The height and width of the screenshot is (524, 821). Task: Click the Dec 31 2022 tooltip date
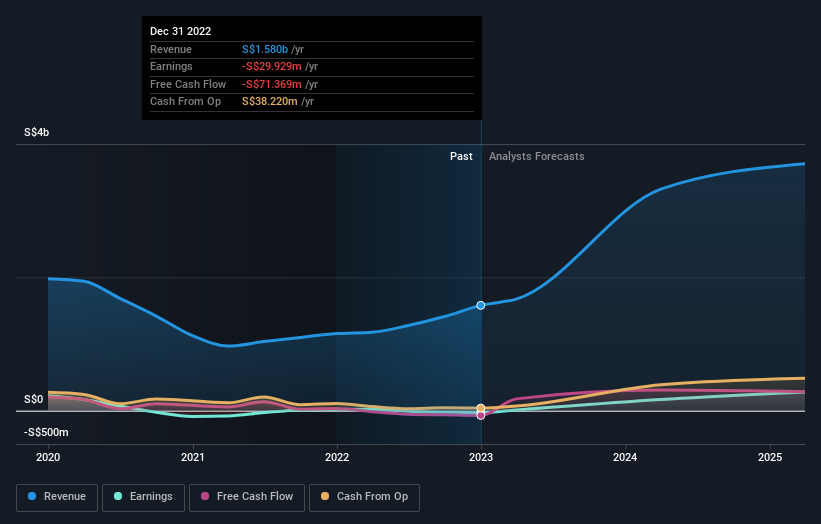(x=181, y=31)
